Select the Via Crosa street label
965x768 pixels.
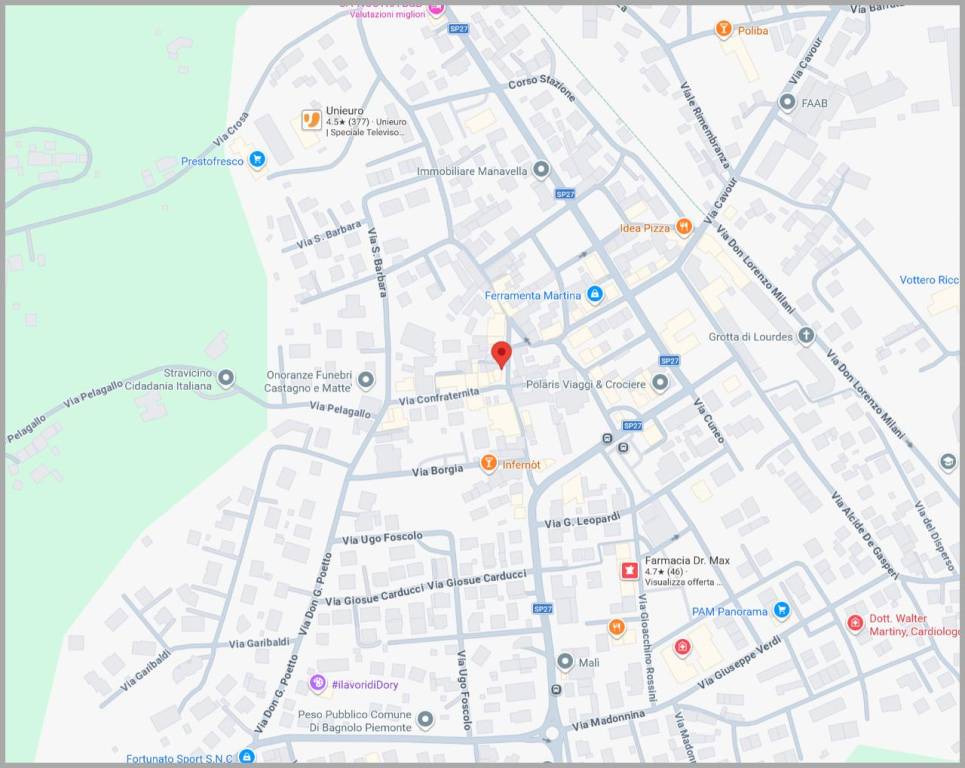pos(231,129)
